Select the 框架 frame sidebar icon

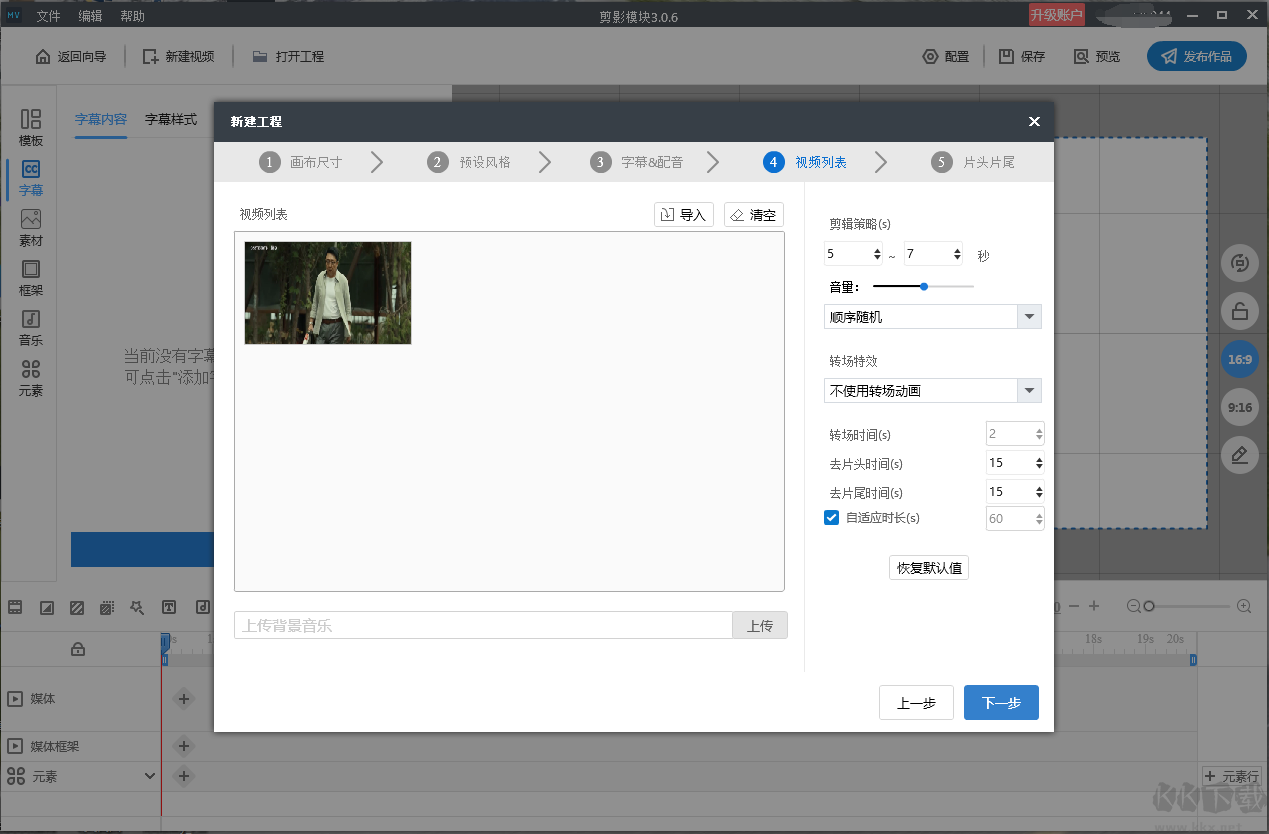pos(31,277)
